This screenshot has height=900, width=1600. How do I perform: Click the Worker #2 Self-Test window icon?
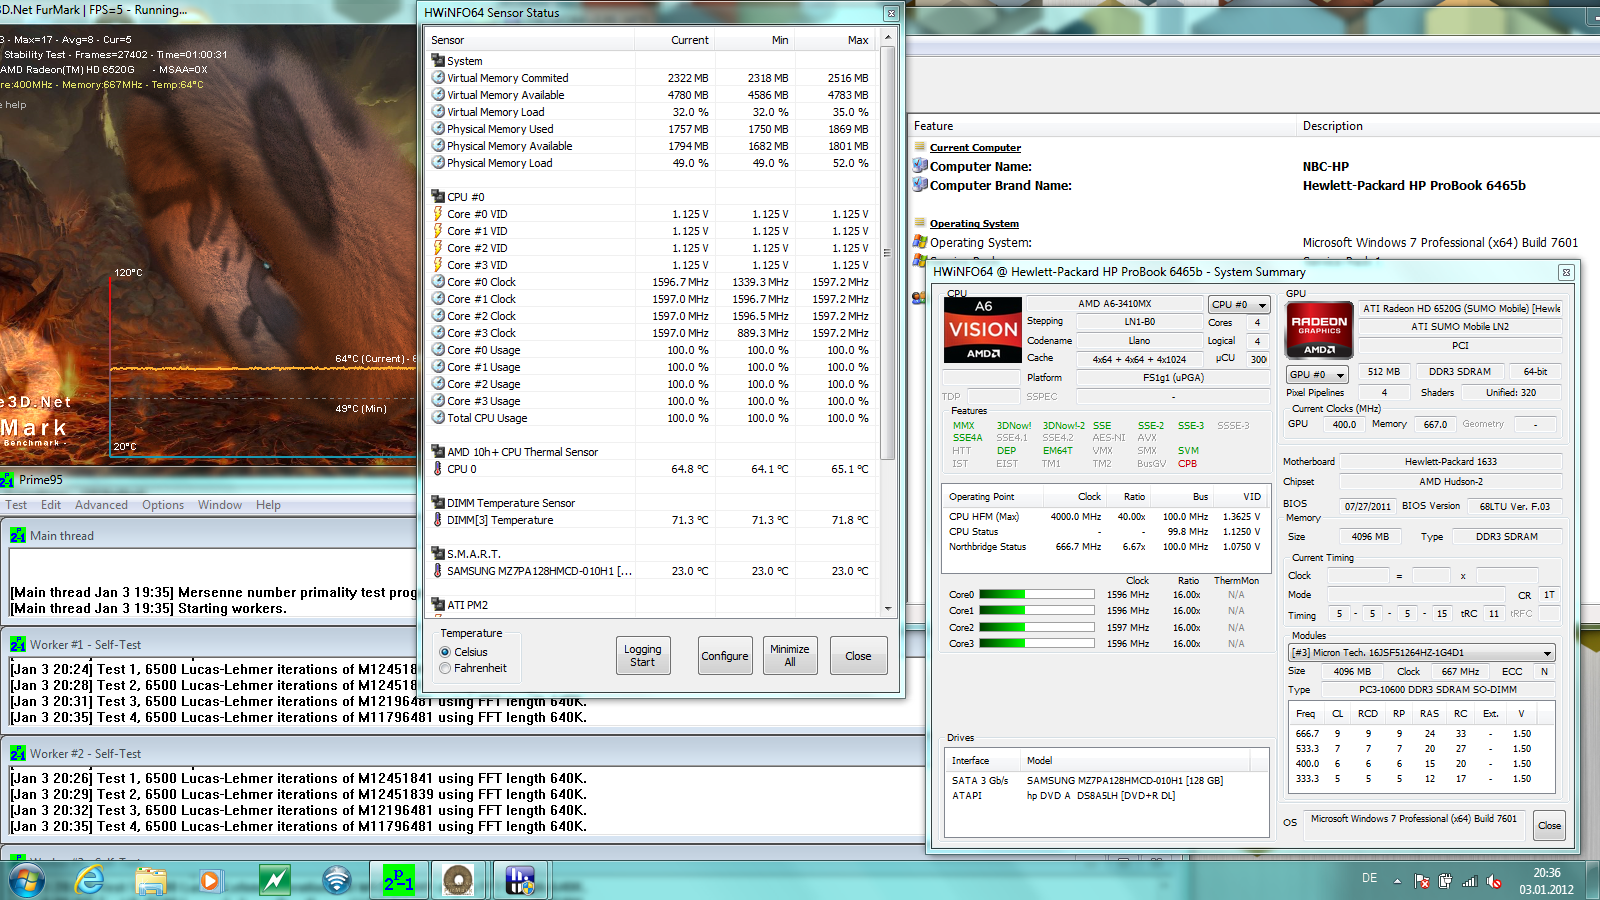coord(18,754)
